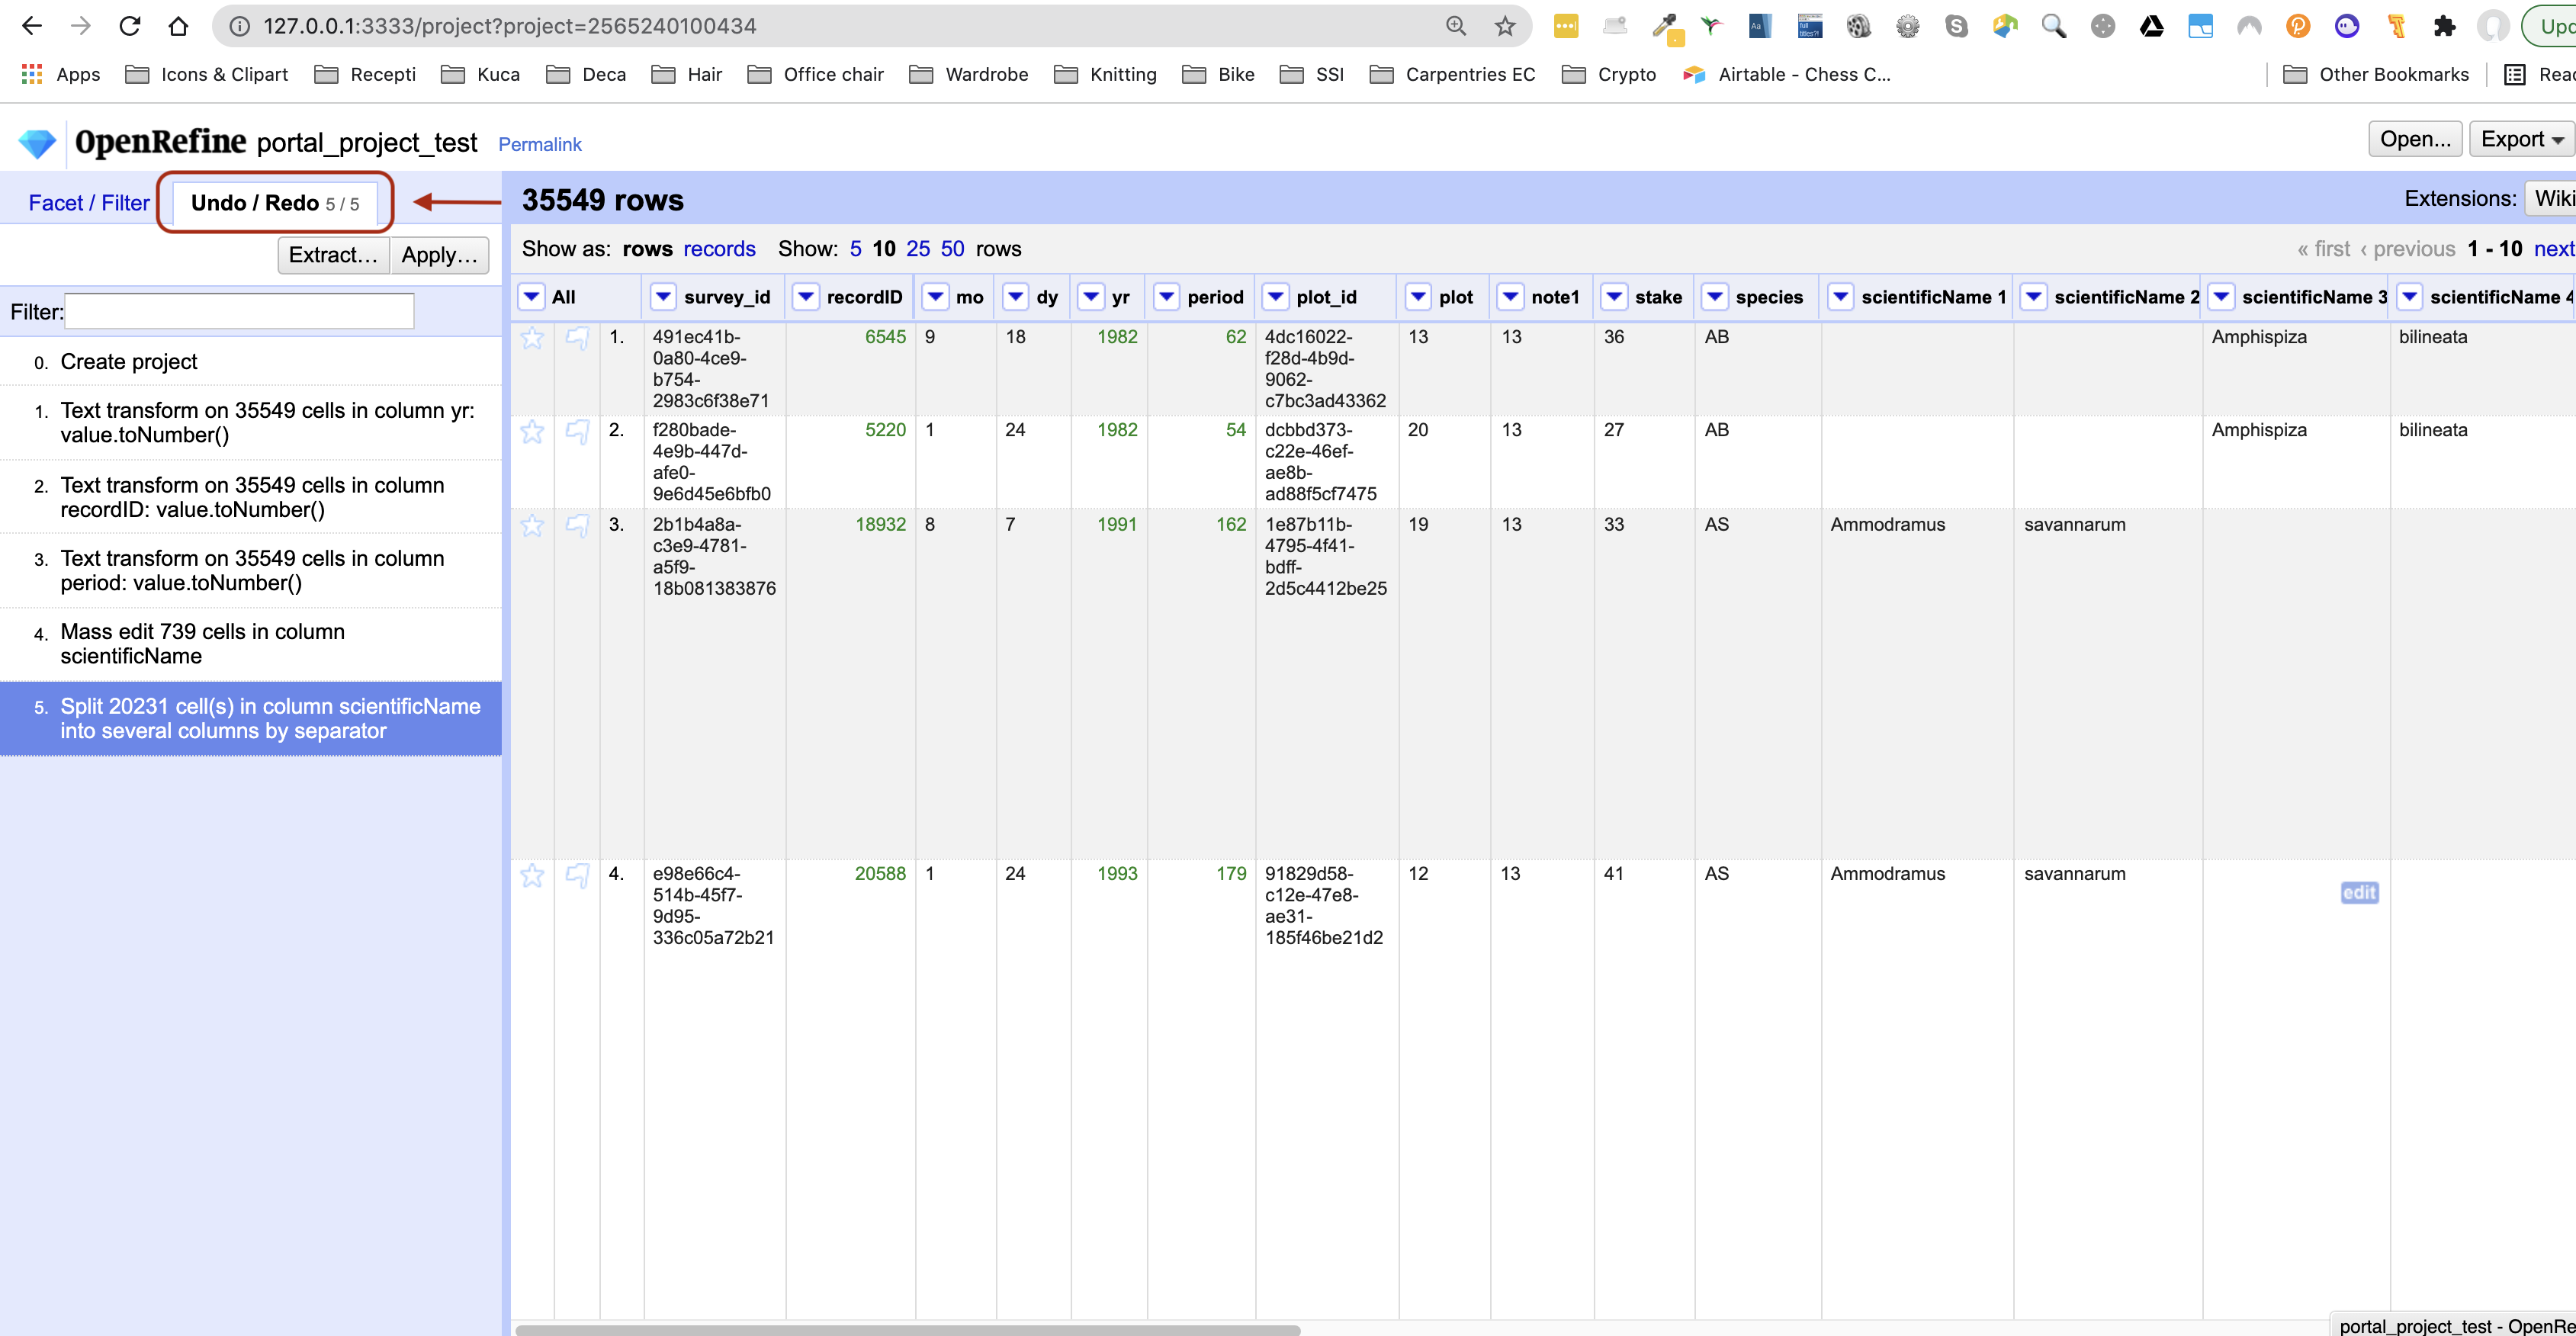Screen dimensions: 2576x1336
Task: Open the species column dropdown menu
Action: [x=1715, y=297]
